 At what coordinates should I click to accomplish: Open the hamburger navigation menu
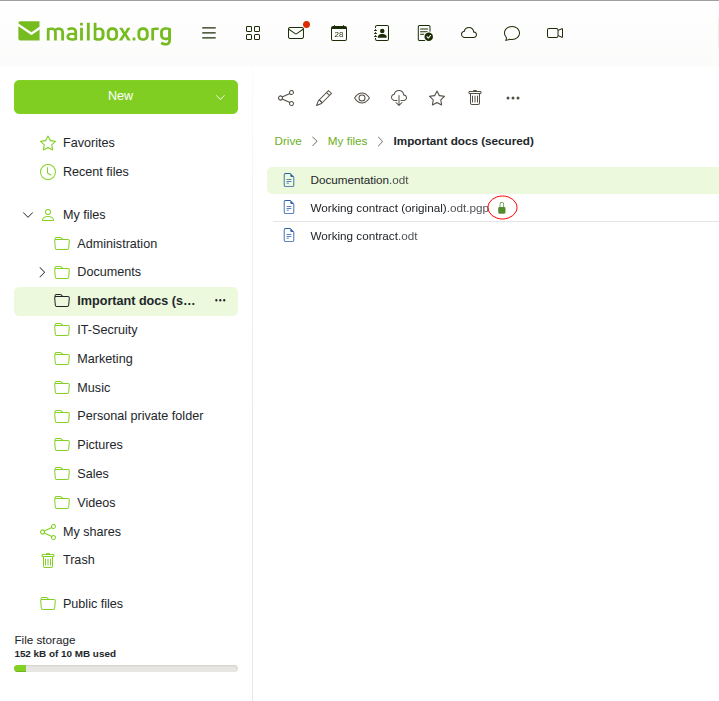209,33
